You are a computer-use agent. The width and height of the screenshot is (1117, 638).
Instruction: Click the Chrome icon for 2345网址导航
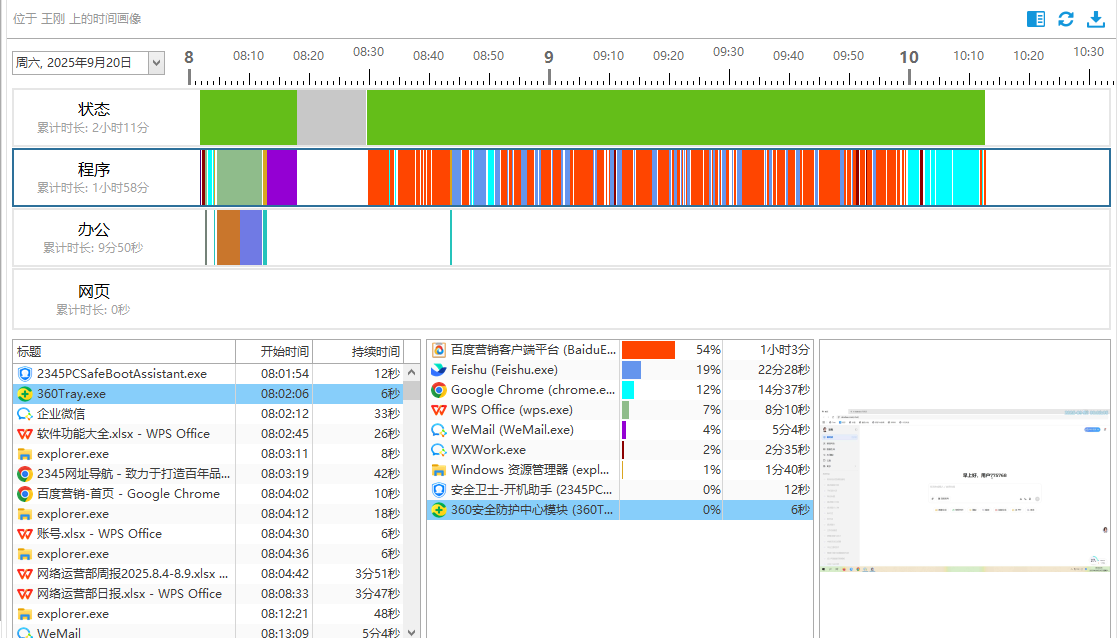(25, 474)
